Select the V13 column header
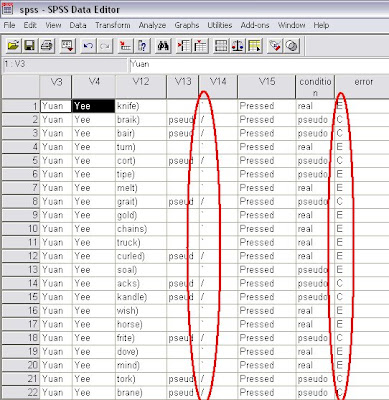The width and height of the screenshot is (389, 400). tap(183, 87)
